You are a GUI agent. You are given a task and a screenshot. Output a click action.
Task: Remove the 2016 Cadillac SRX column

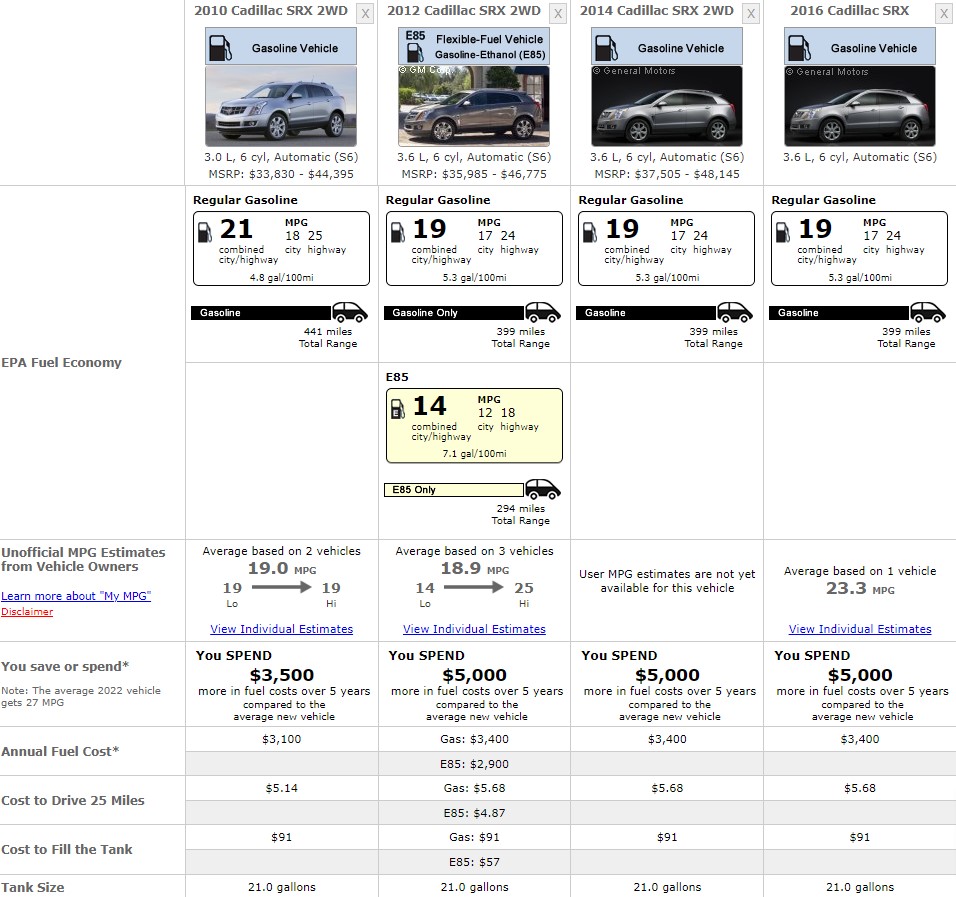[944, 14]
